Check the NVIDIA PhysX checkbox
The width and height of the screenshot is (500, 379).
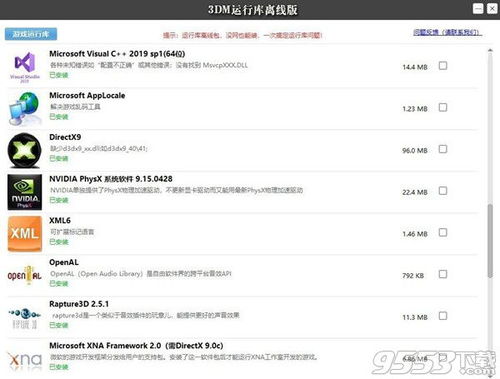point(443,191)
